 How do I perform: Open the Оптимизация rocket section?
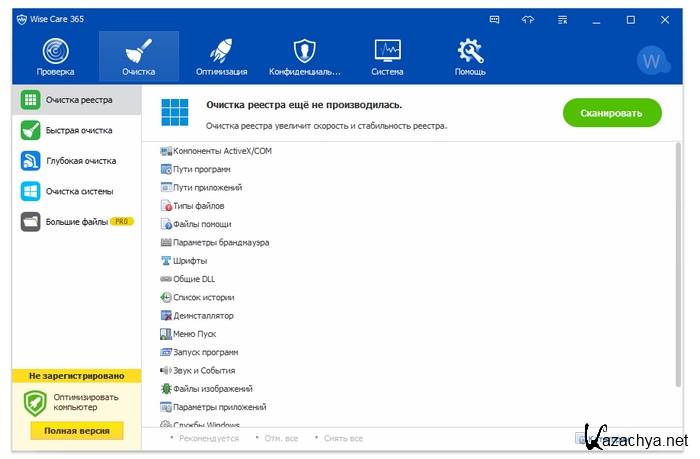coord(221,57)
